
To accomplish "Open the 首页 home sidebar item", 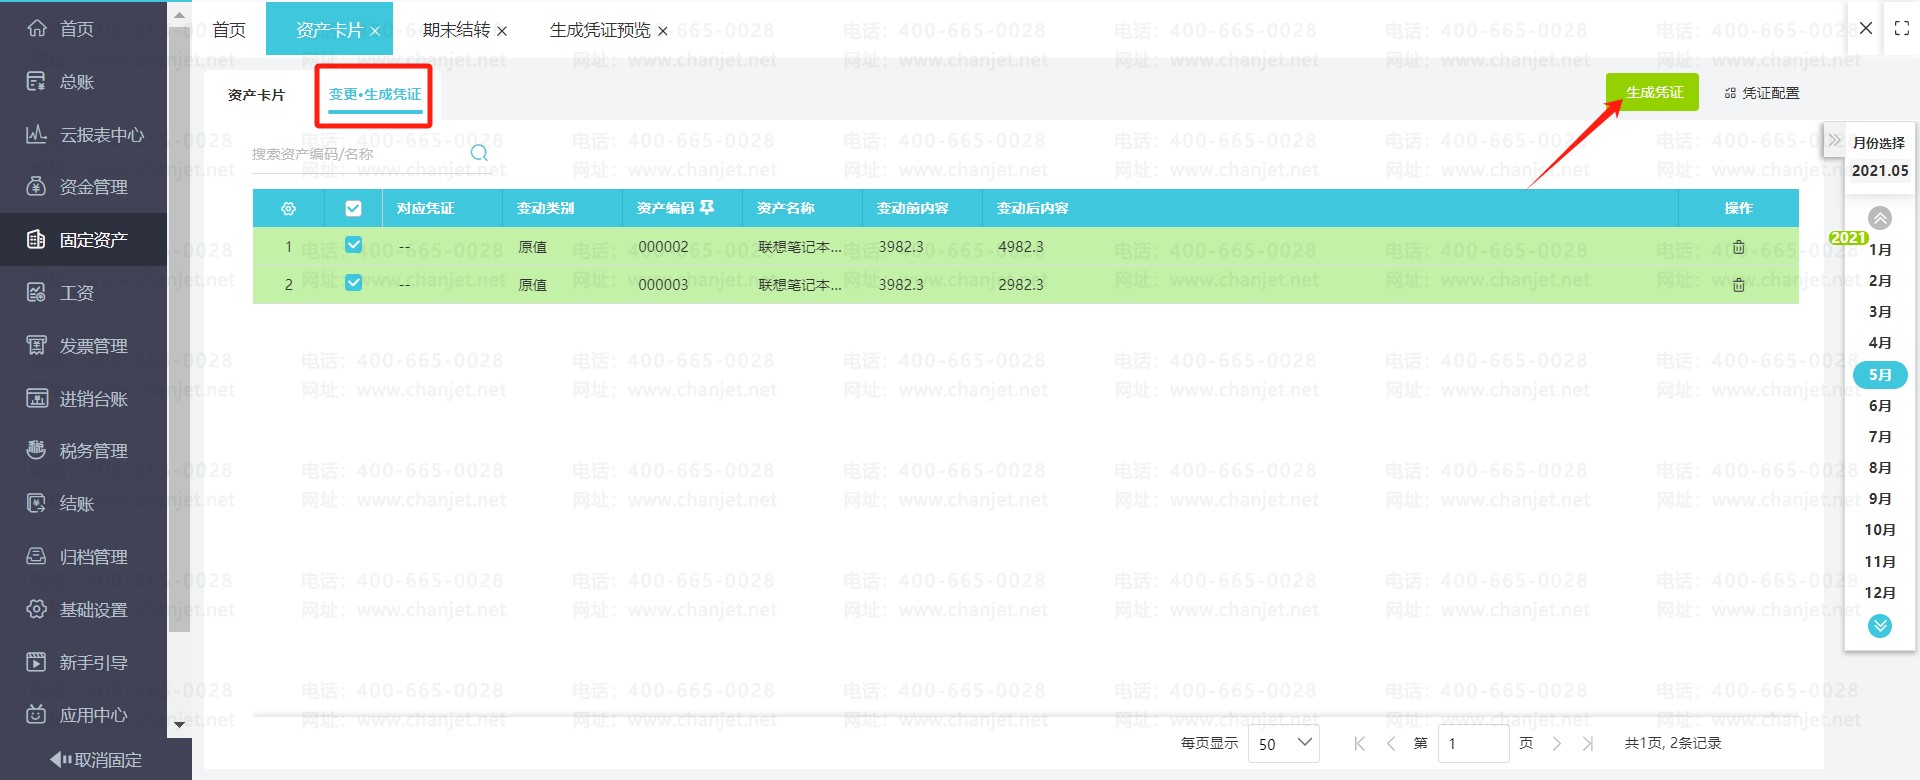I will (x=60, y=29).
